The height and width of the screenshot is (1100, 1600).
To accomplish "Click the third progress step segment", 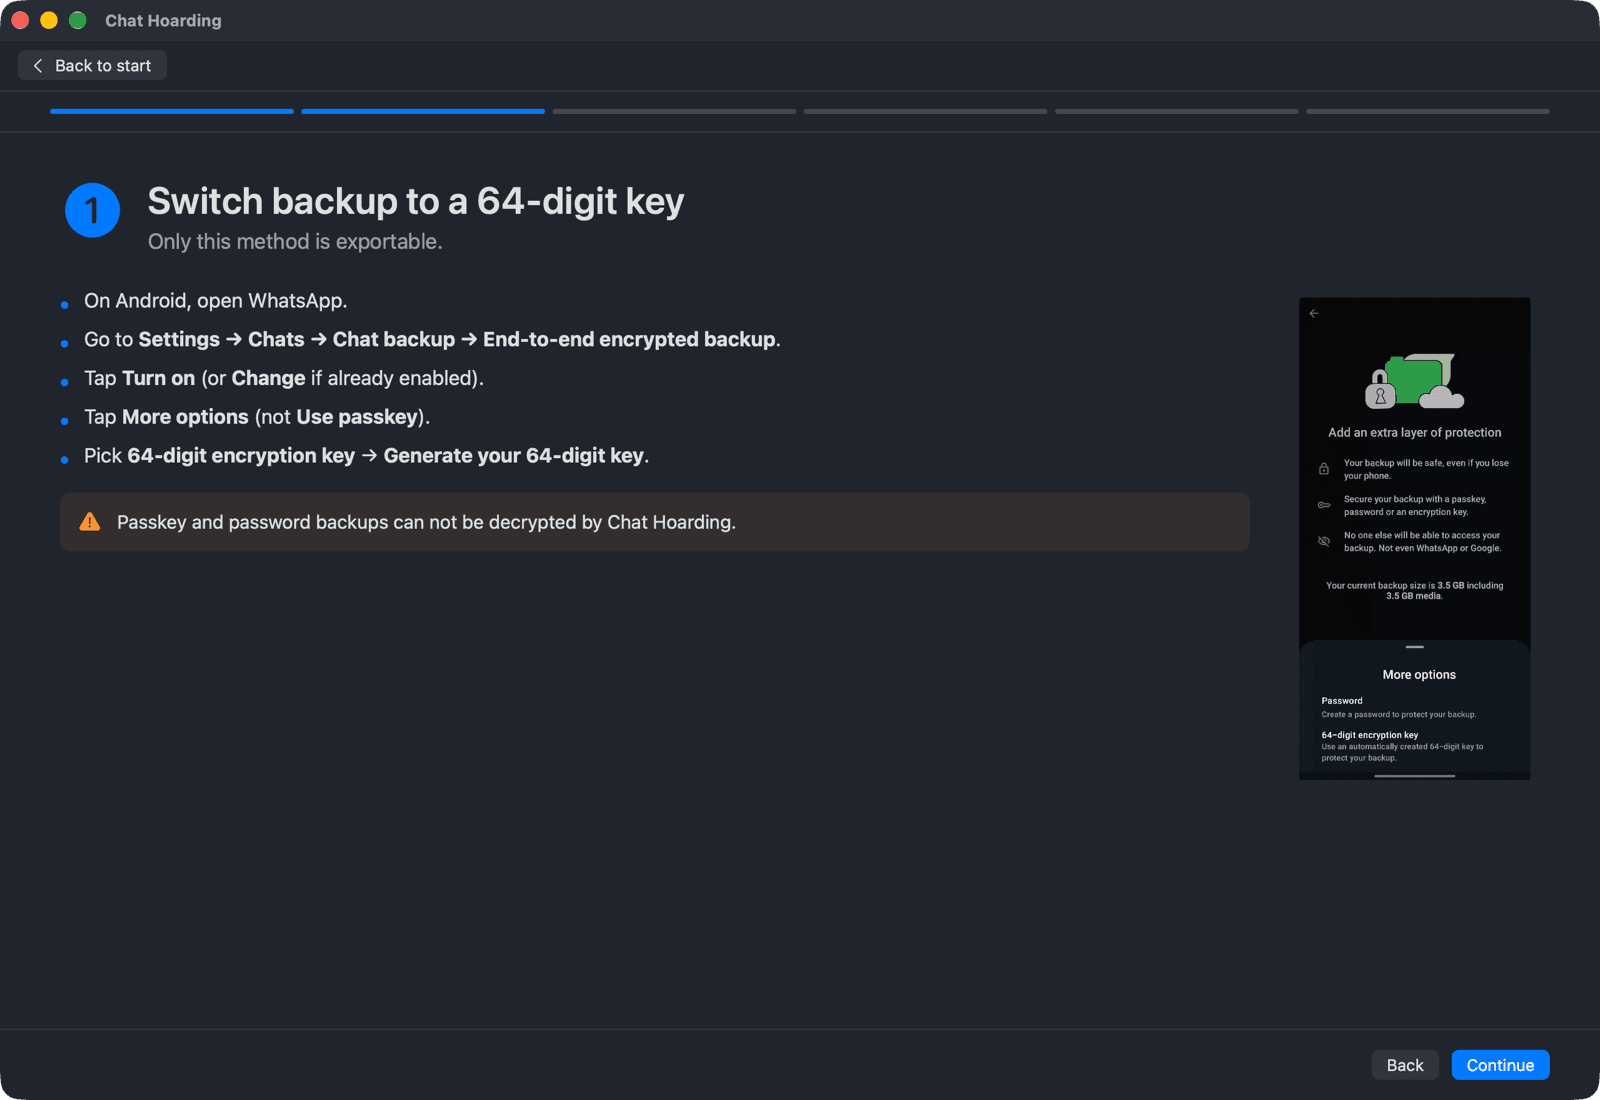I will (674, 111).
